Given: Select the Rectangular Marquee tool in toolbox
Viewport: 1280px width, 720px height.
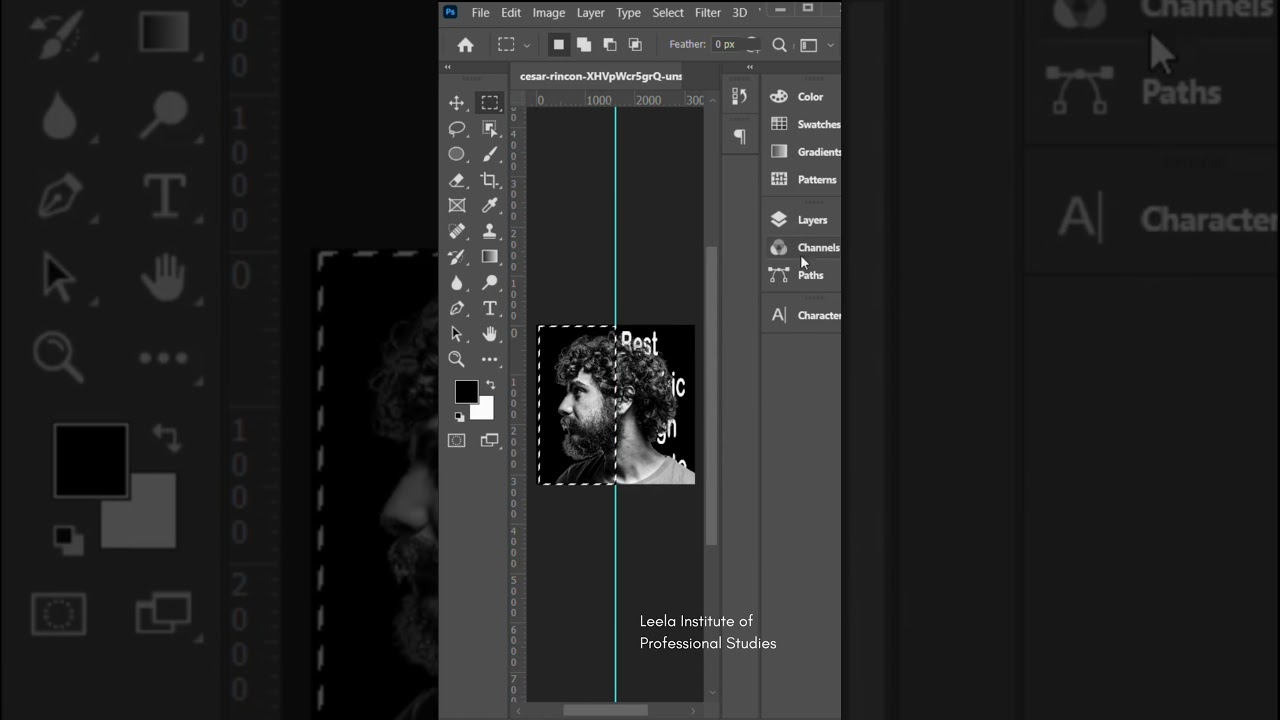Looking at the screenshot, I should tap(489, 103).
